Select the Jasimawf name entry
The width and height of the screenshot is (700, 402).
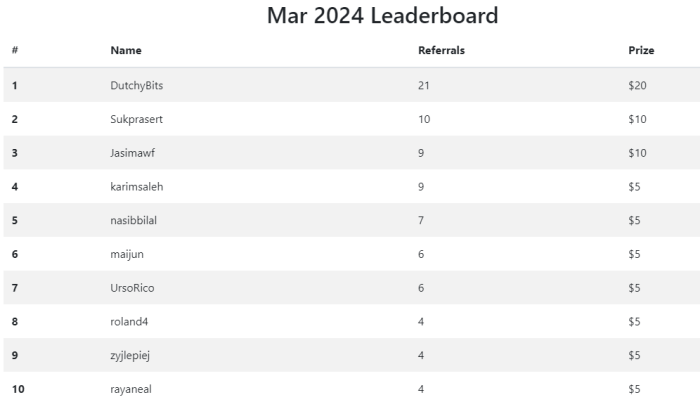(133, 153)
